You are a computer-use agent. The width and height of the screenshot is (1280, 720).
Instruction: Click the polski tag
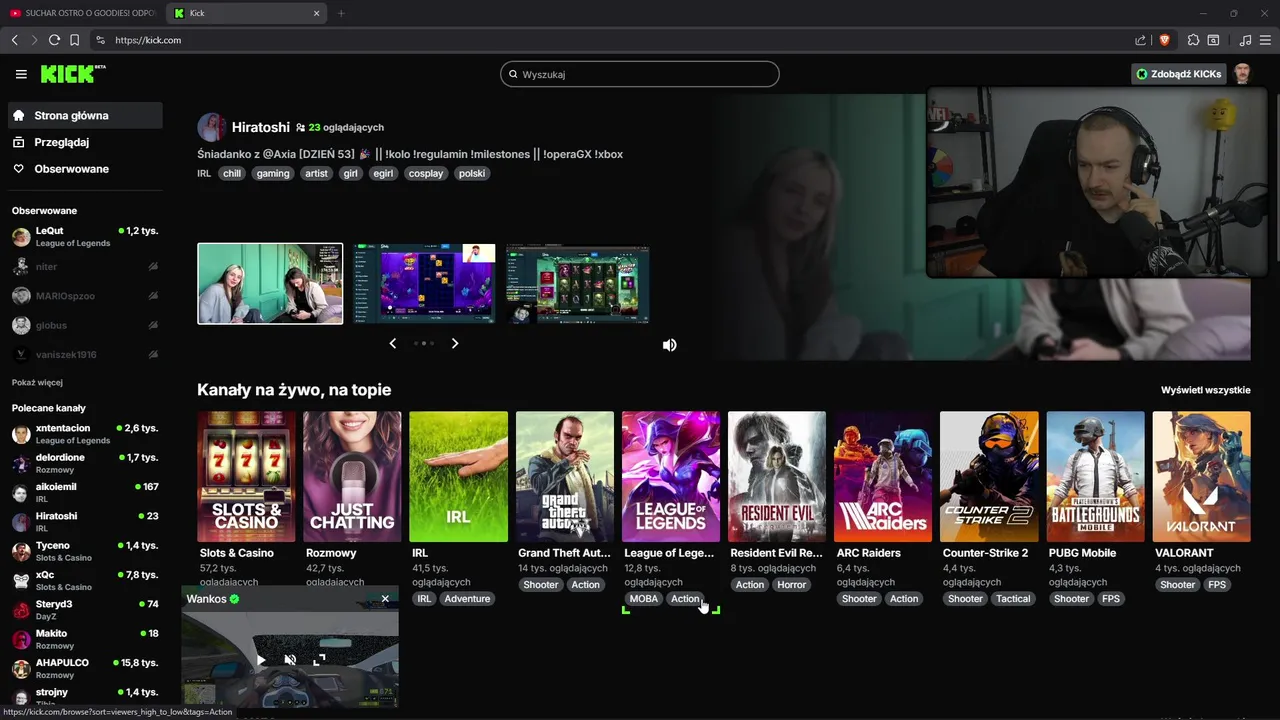coord(472,173)
